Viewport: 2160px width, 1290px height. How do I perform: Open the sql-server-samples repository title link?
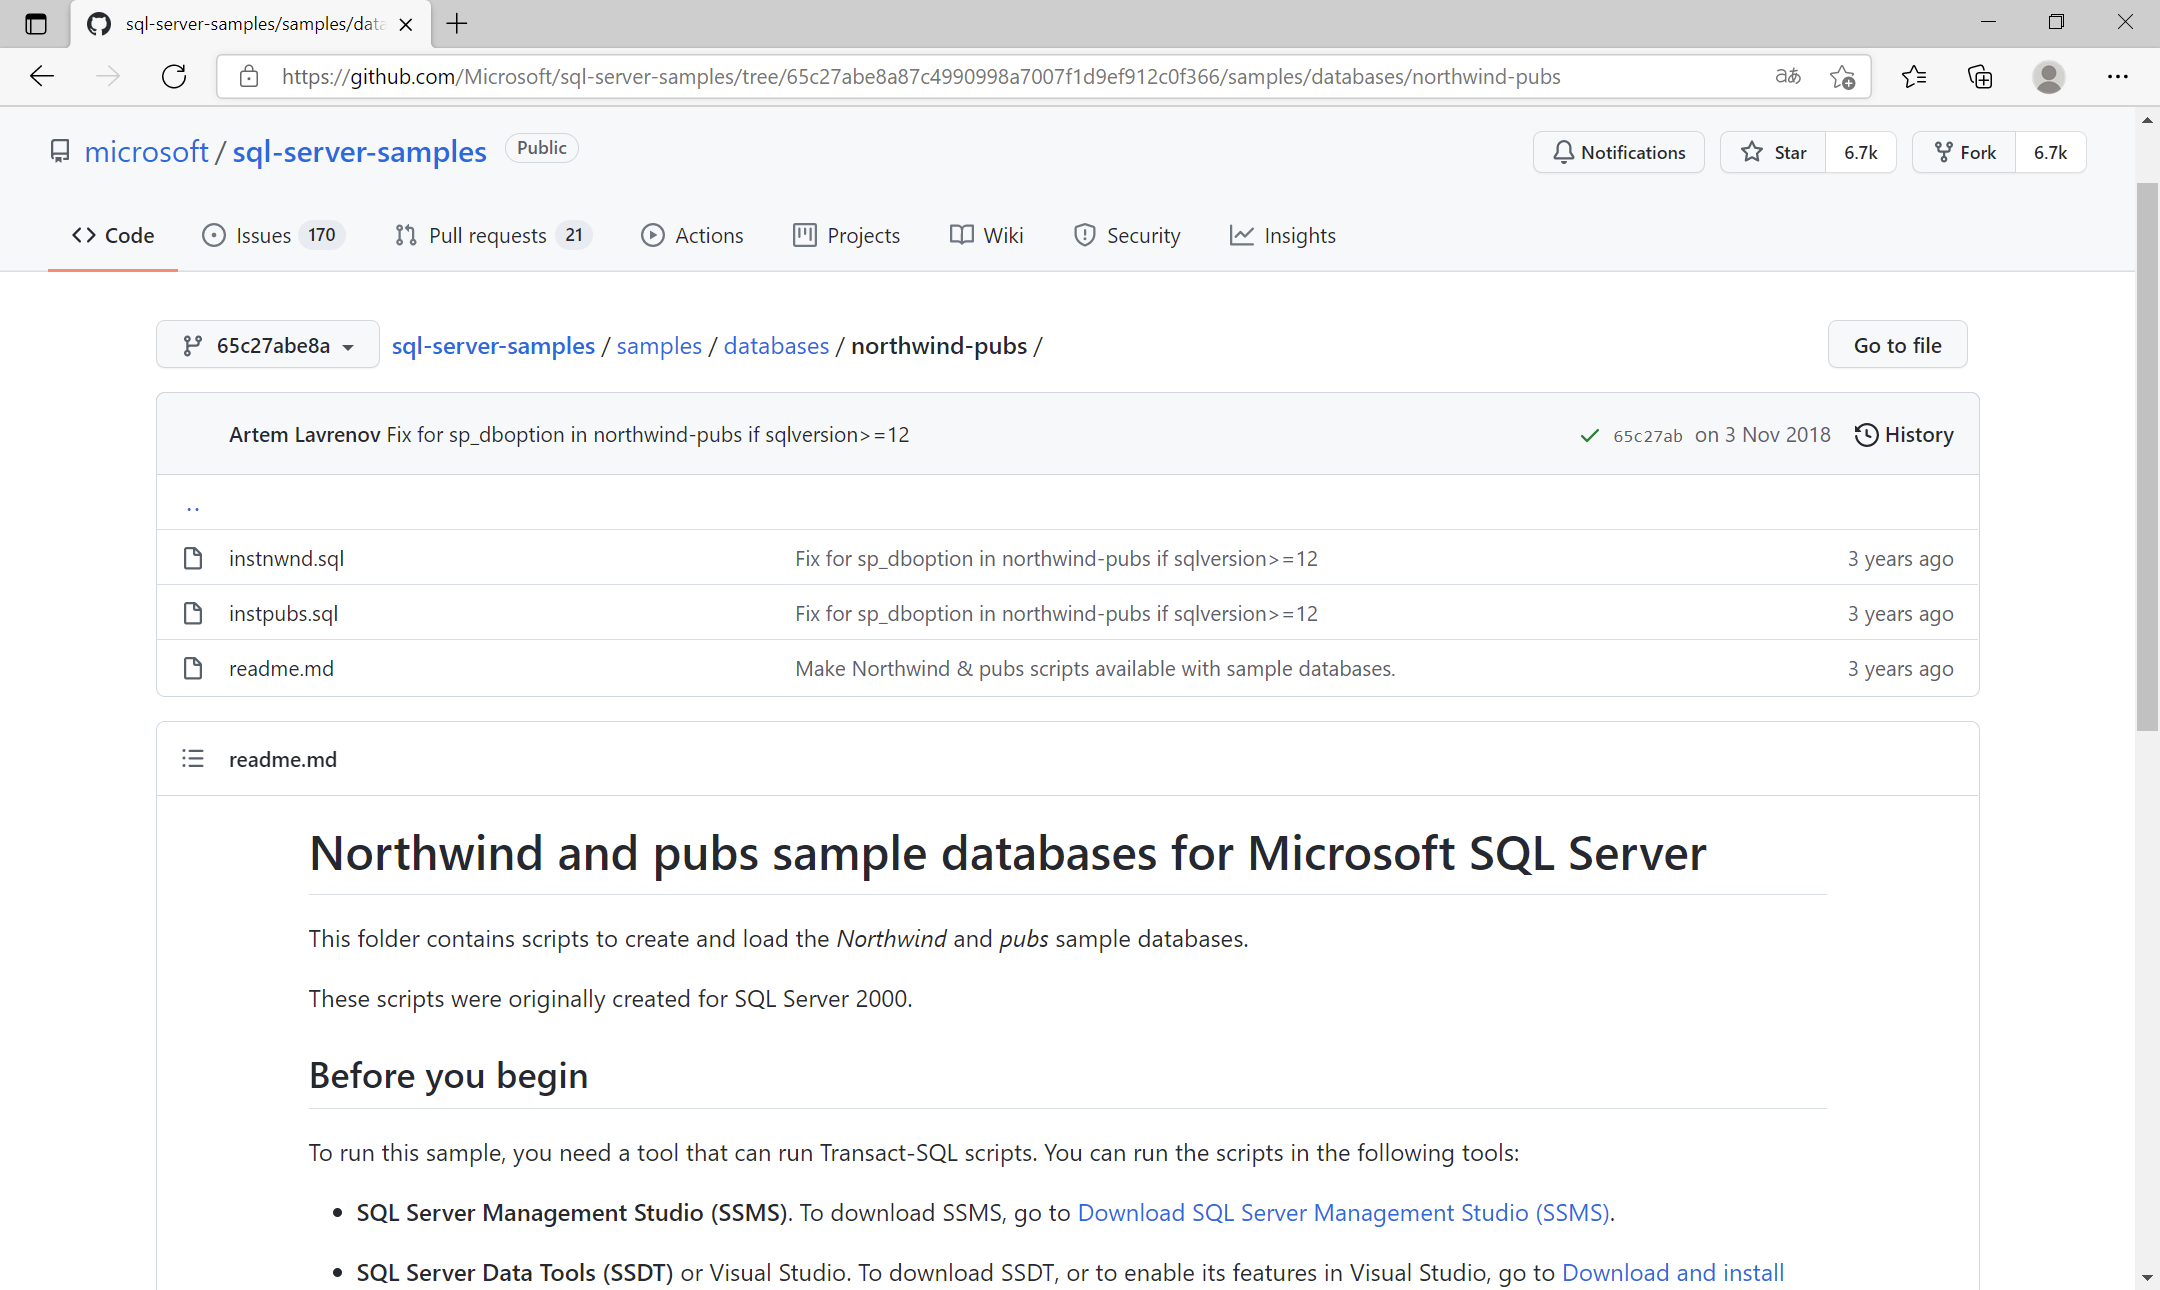coord(360,151)
